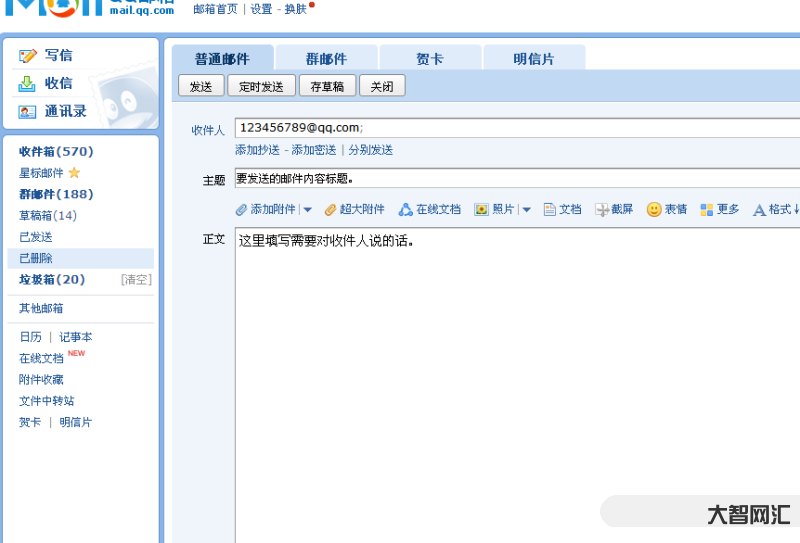Attach a large file via 超大附件
Screen dimensions: 800x543
[x=330, y=210]
